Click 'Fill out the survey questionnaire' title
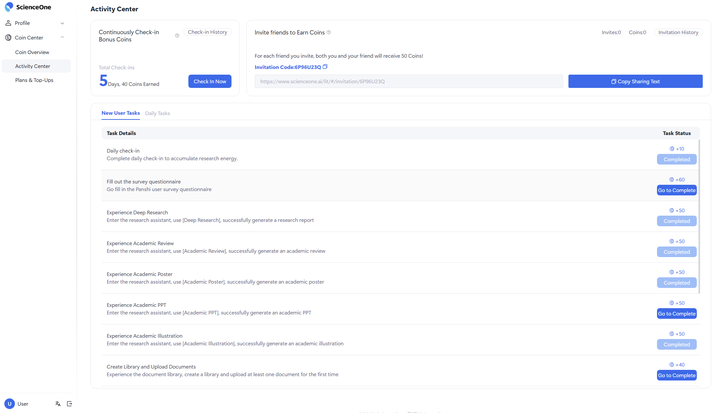This screenshot has height=413, width=720. 144,181
